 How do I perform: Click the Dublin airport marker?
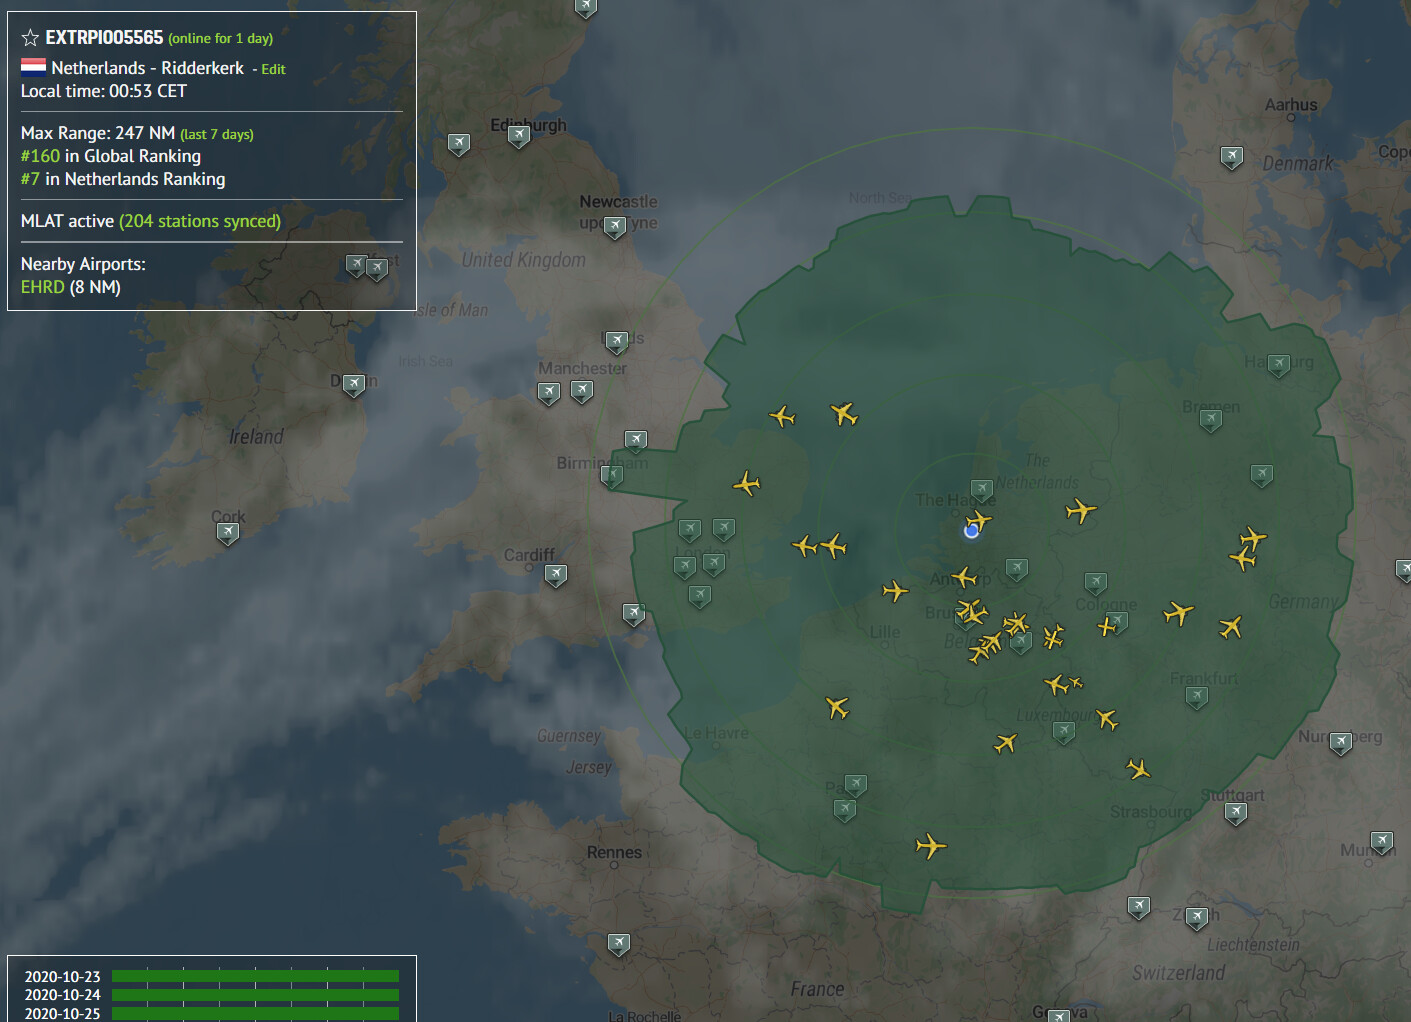tap(354, 385)
